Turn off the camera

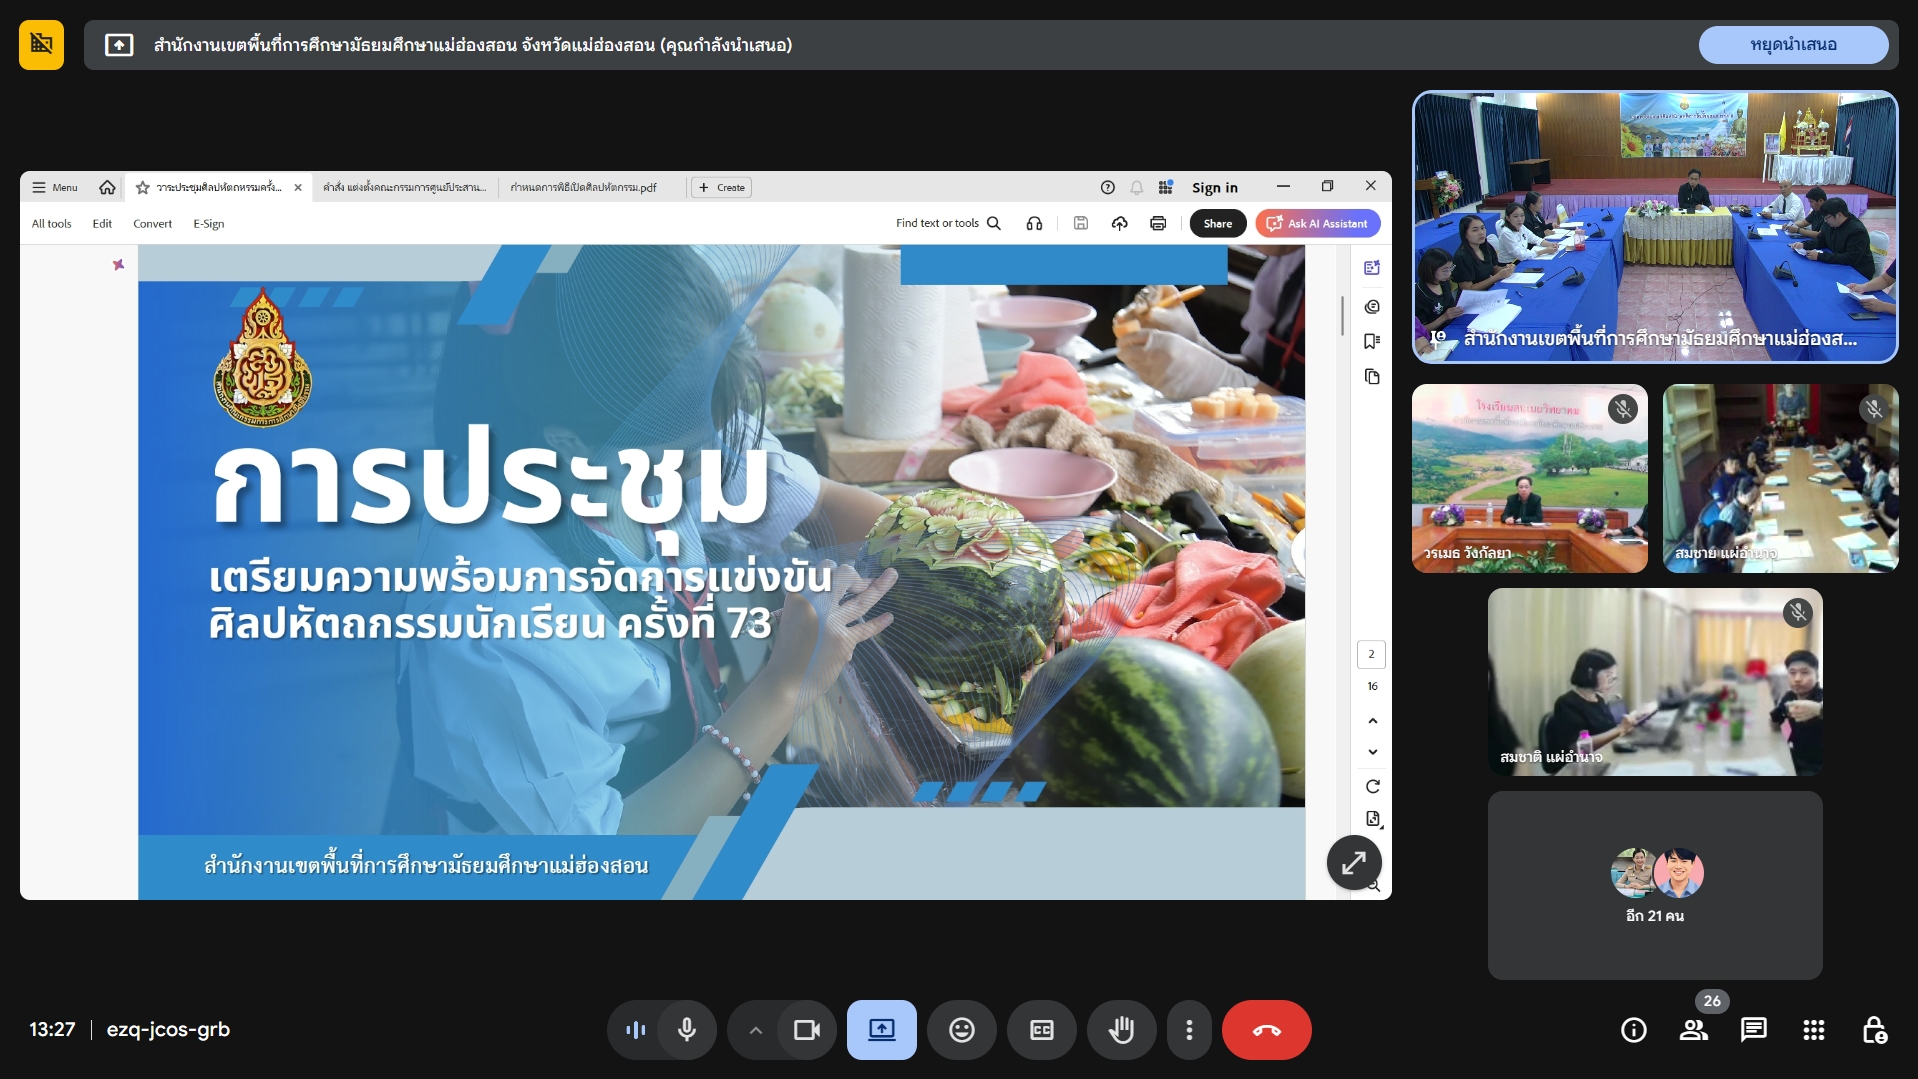pos(806,1029)
